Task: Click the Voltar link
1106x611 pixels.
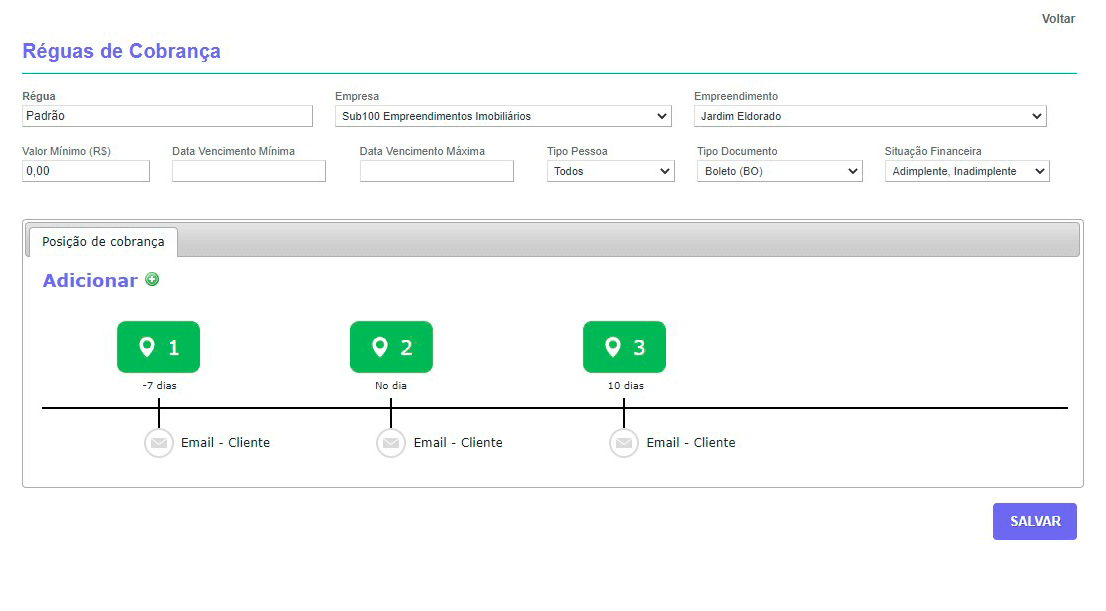Action: [x=1058, y=19]
